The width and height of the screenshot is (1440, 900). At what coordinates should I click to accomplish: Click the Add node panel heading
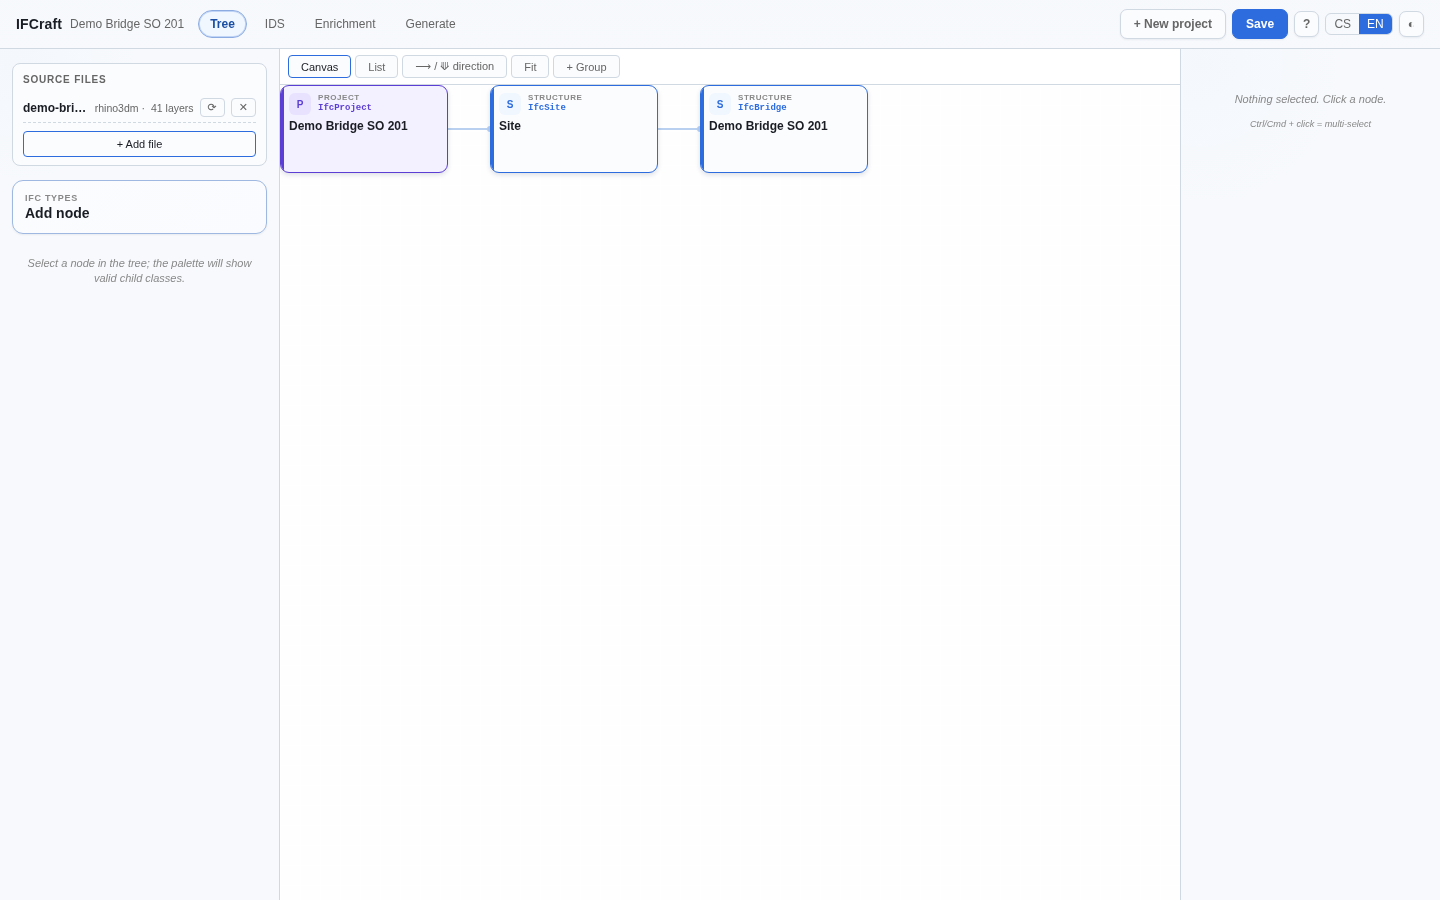click(57, 213)
